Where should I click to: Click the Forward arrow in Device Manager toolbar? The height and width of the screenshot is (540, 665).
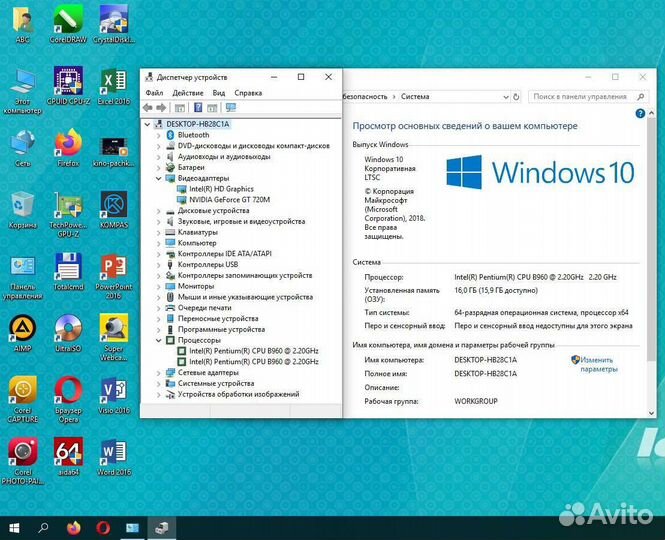[x=161, y=108]
